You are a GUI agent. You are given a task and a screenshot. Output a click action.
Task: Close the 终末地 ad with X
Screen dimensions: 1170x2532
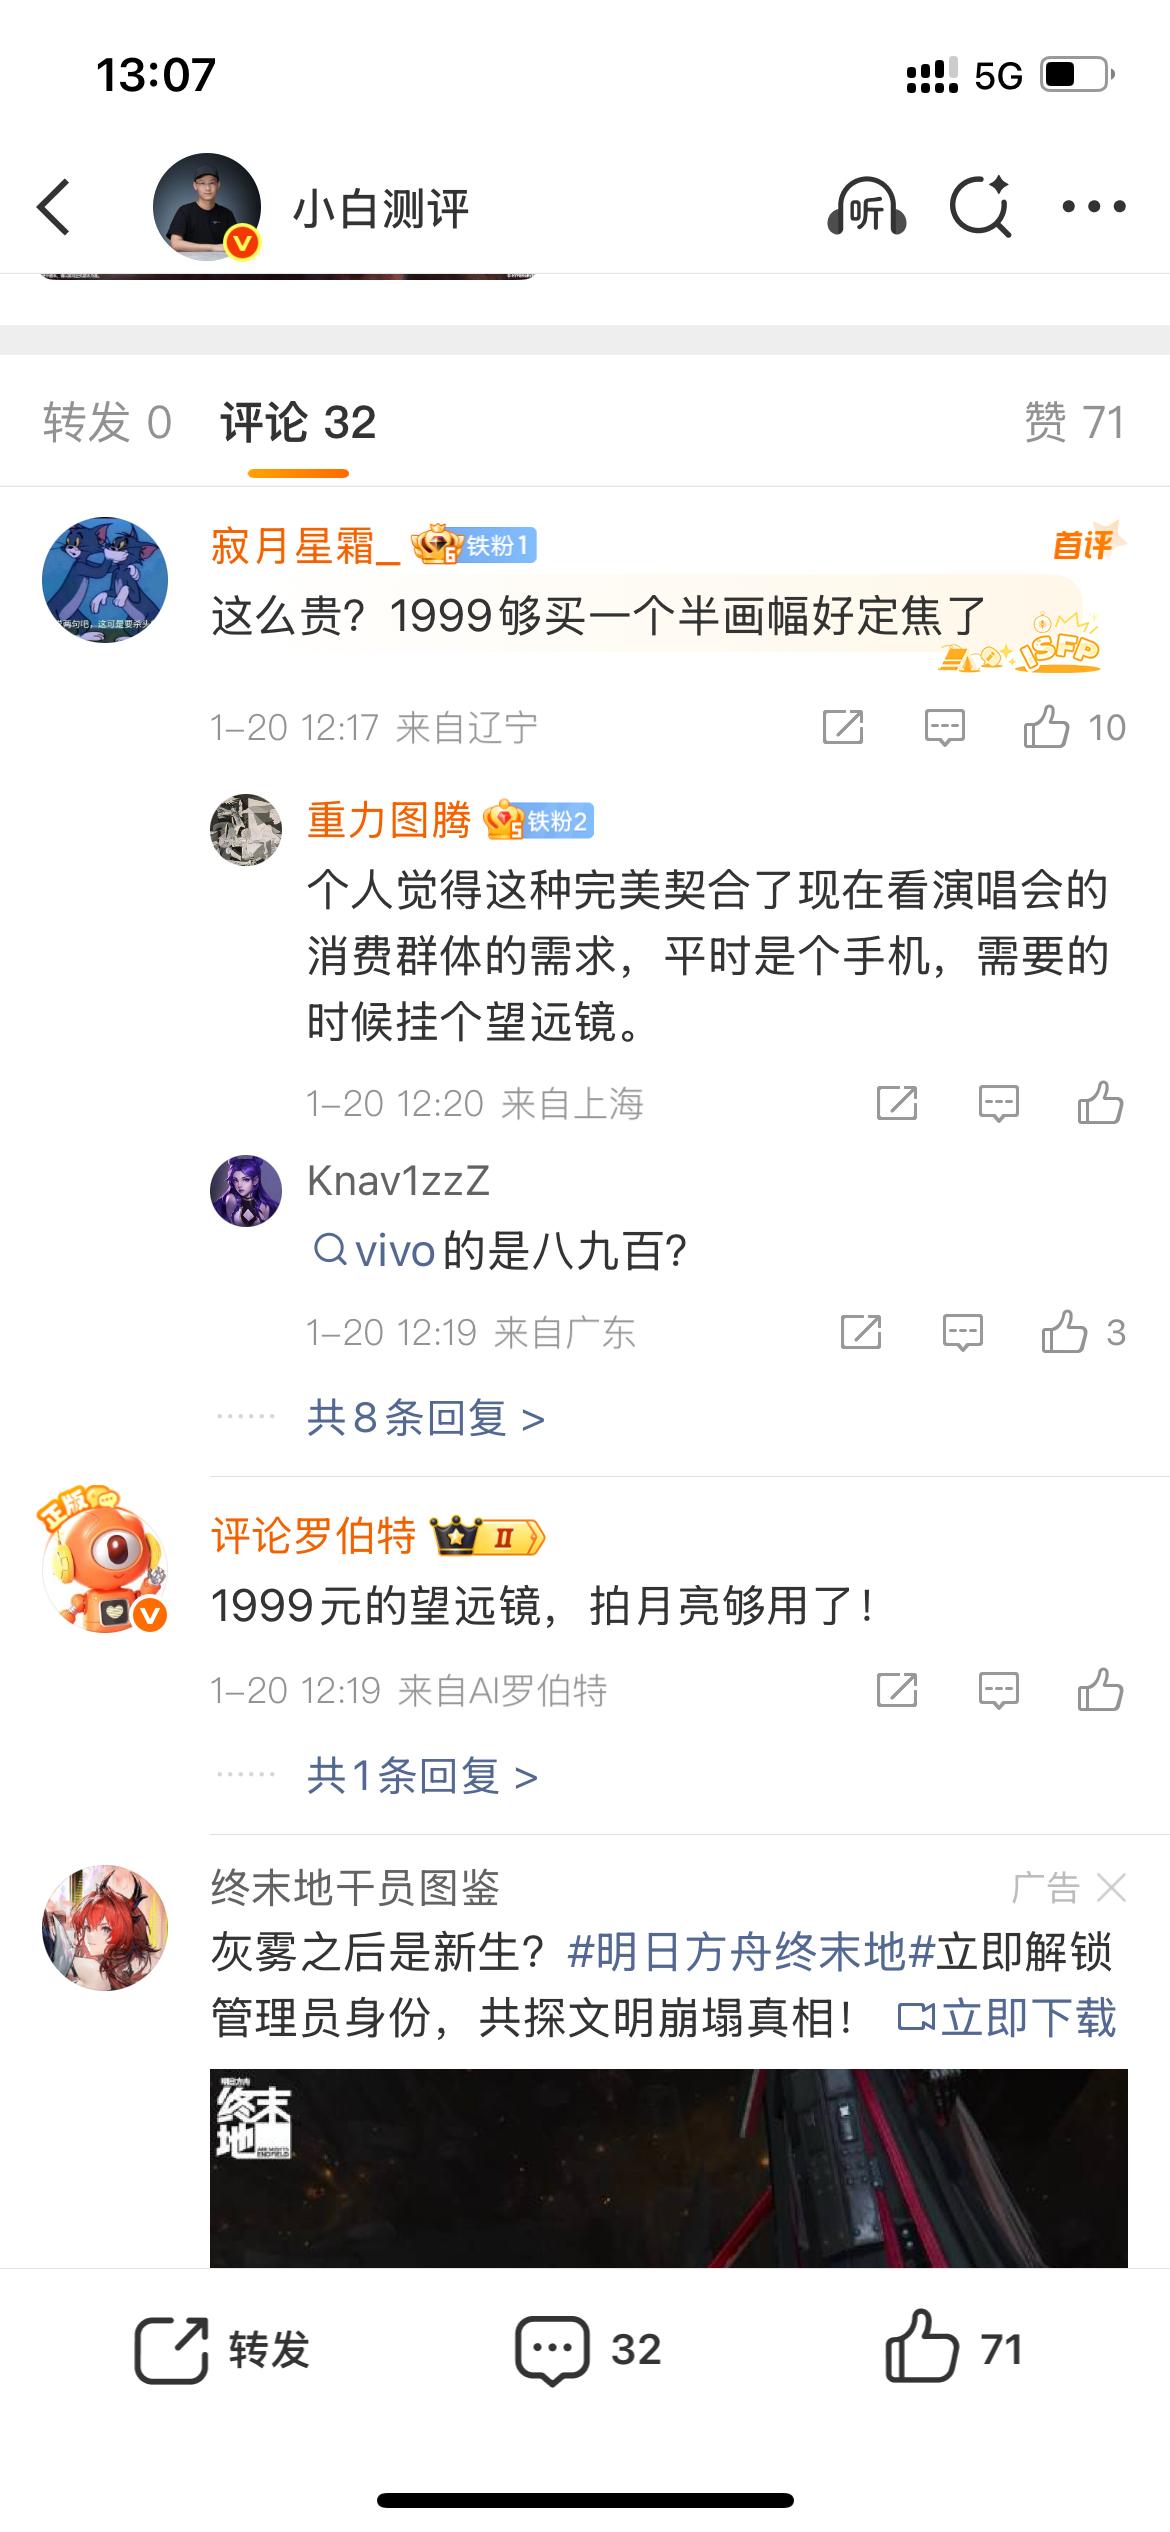coord(1111,1888)
